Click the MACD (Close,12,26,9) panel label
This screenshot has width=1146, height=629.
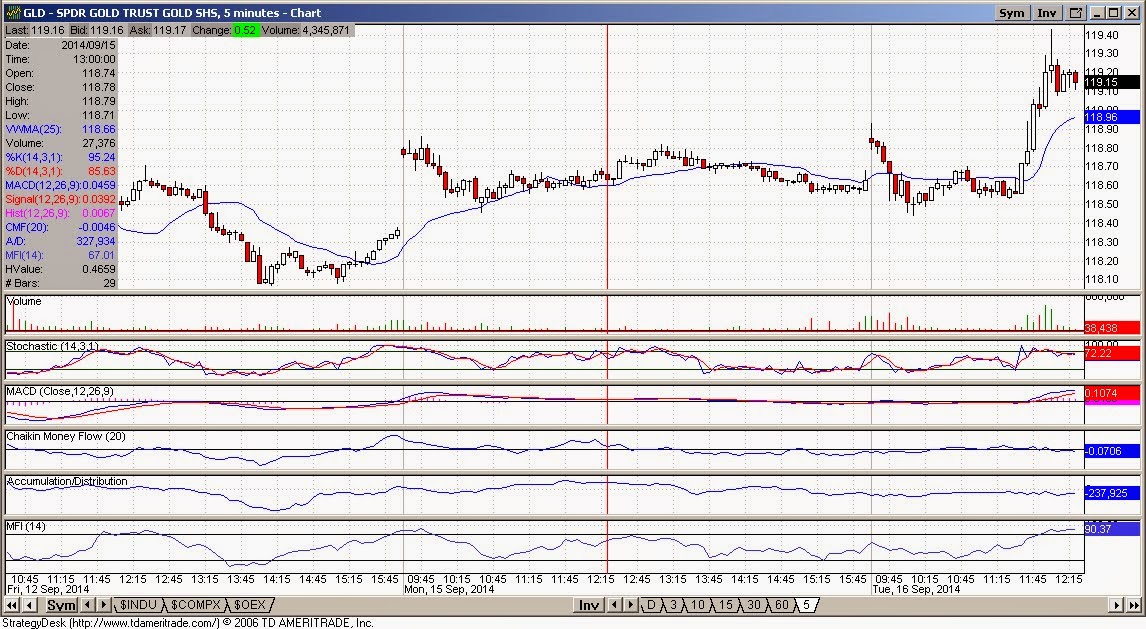pyautogui.click(x=60, y=392)
